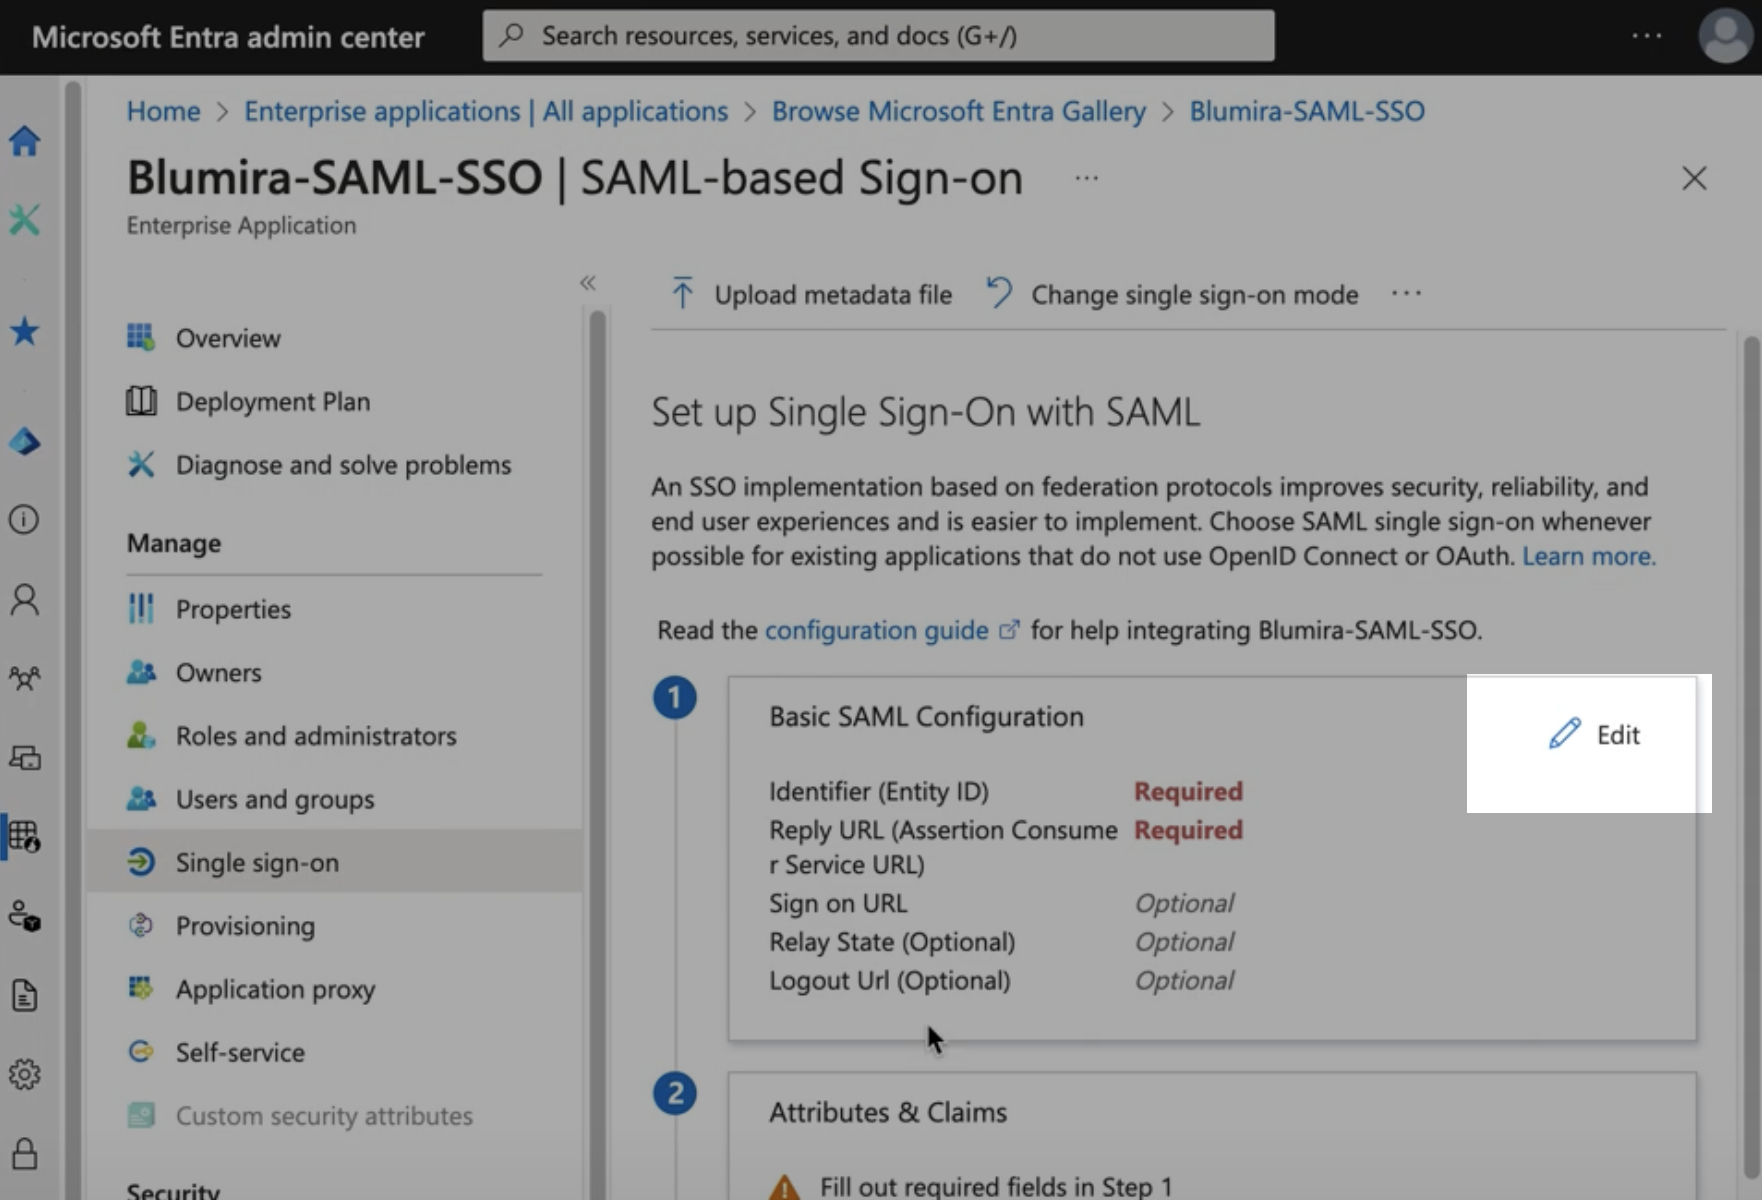Open the single user icon in left rail

(24, 599)
